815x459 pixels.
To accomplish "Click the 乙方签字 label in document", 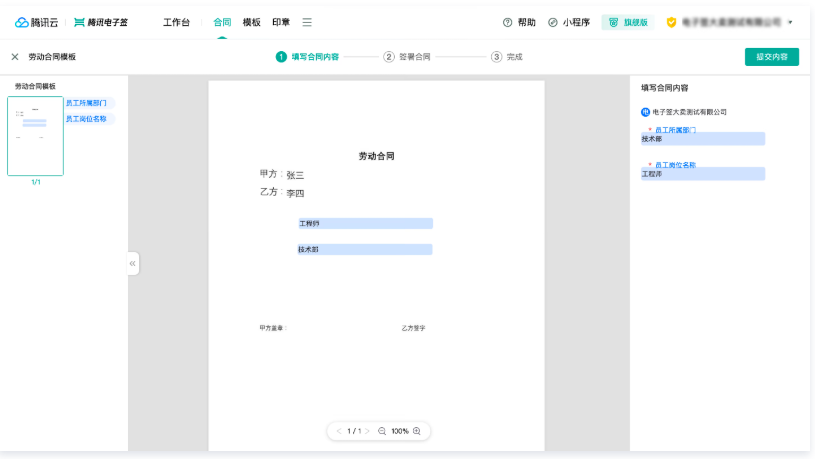I will [413, 328].
